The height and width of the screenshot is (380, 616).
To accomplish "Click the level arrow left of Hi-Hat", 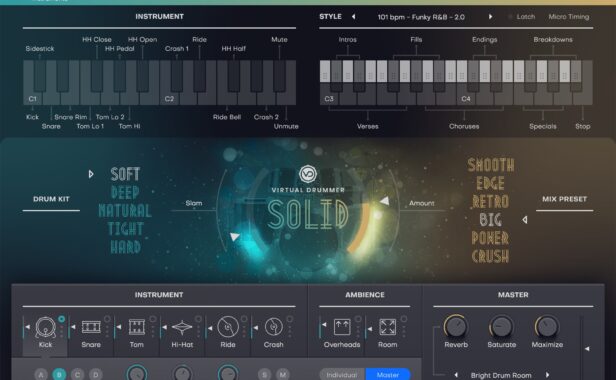I will 164,327.
